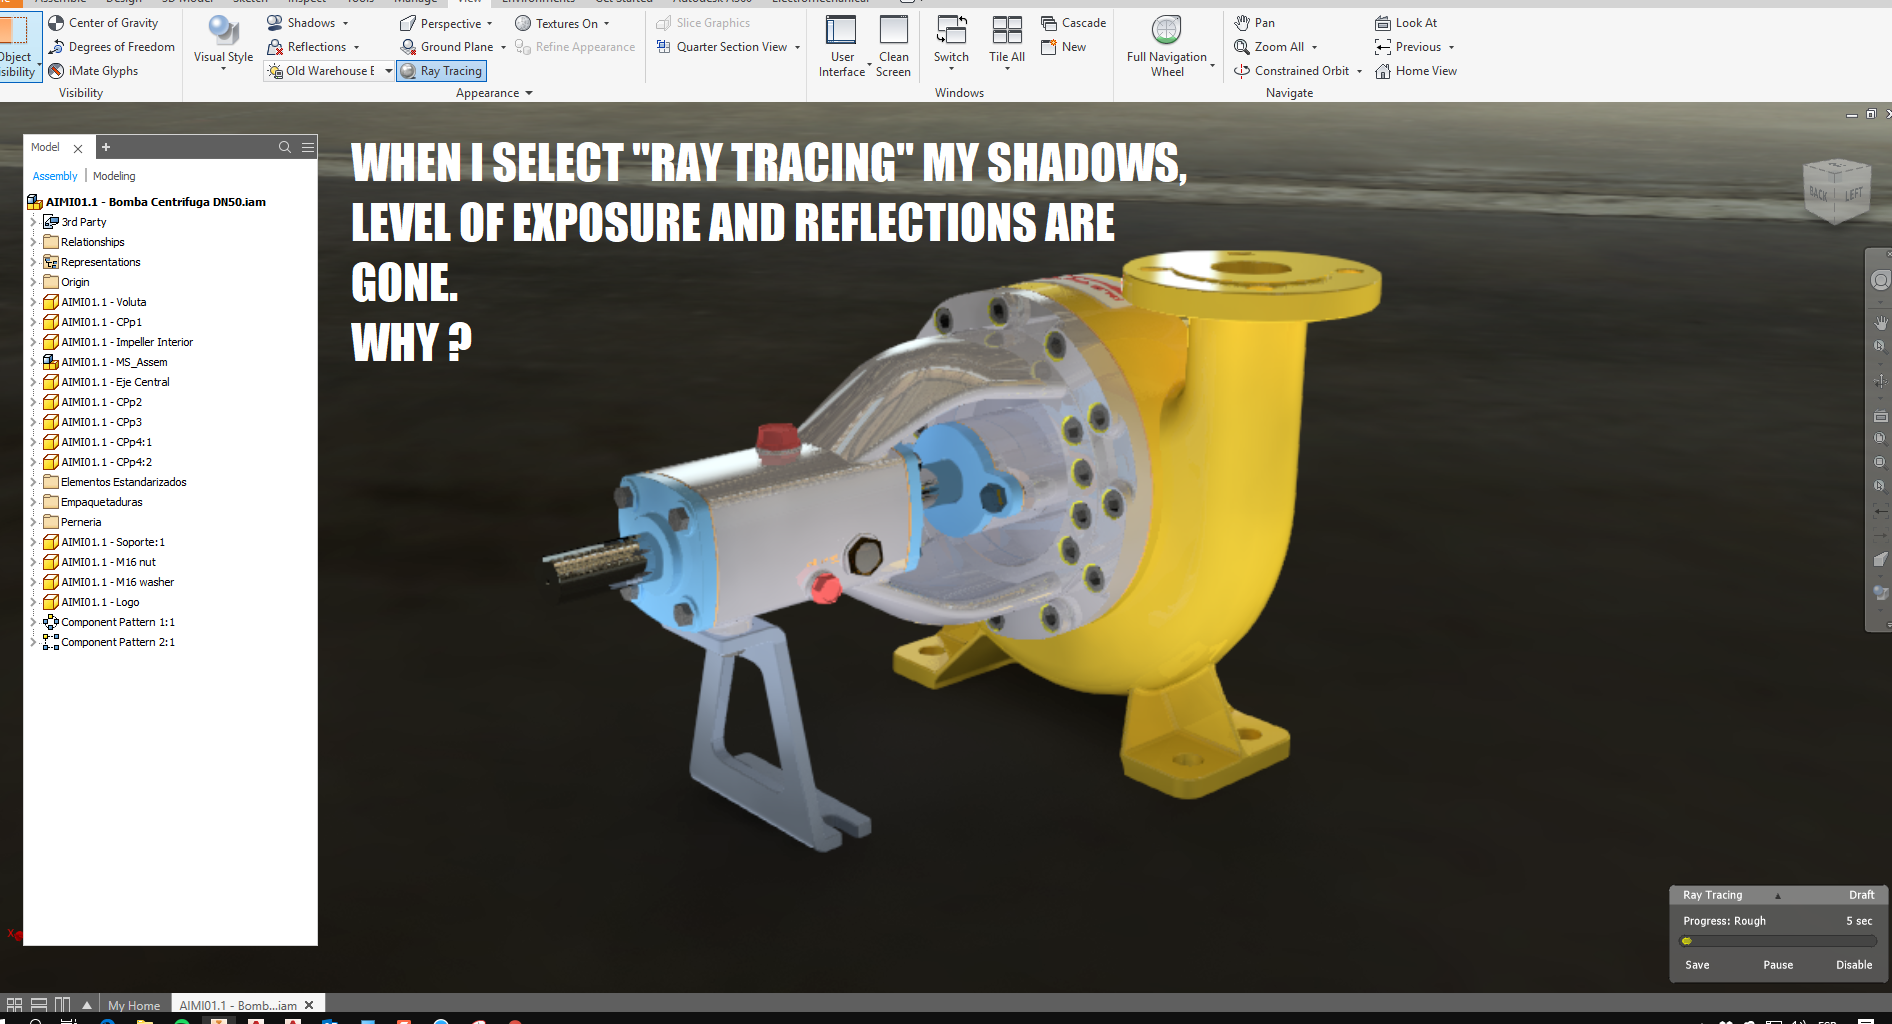This screenshot has width=1892, height=1024.
Task: Click Zoom All
Action: click(x=1269, y=47)
